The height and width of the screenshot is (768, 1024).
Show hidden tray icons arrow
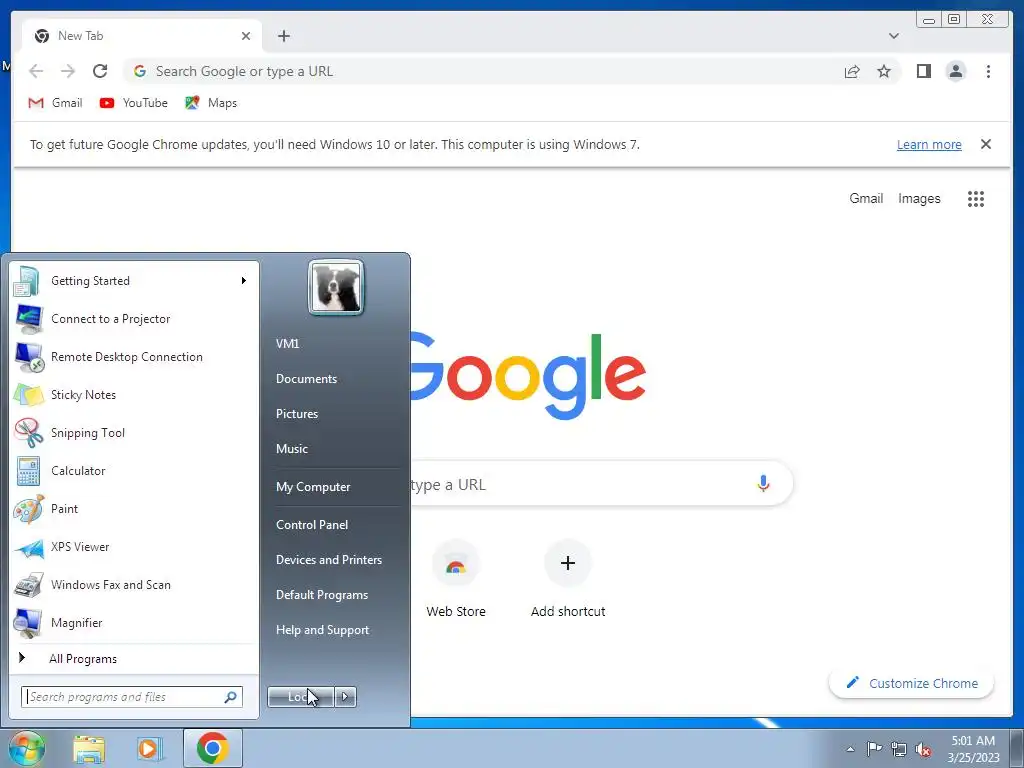pyautogui.click(x=850, y=749)
